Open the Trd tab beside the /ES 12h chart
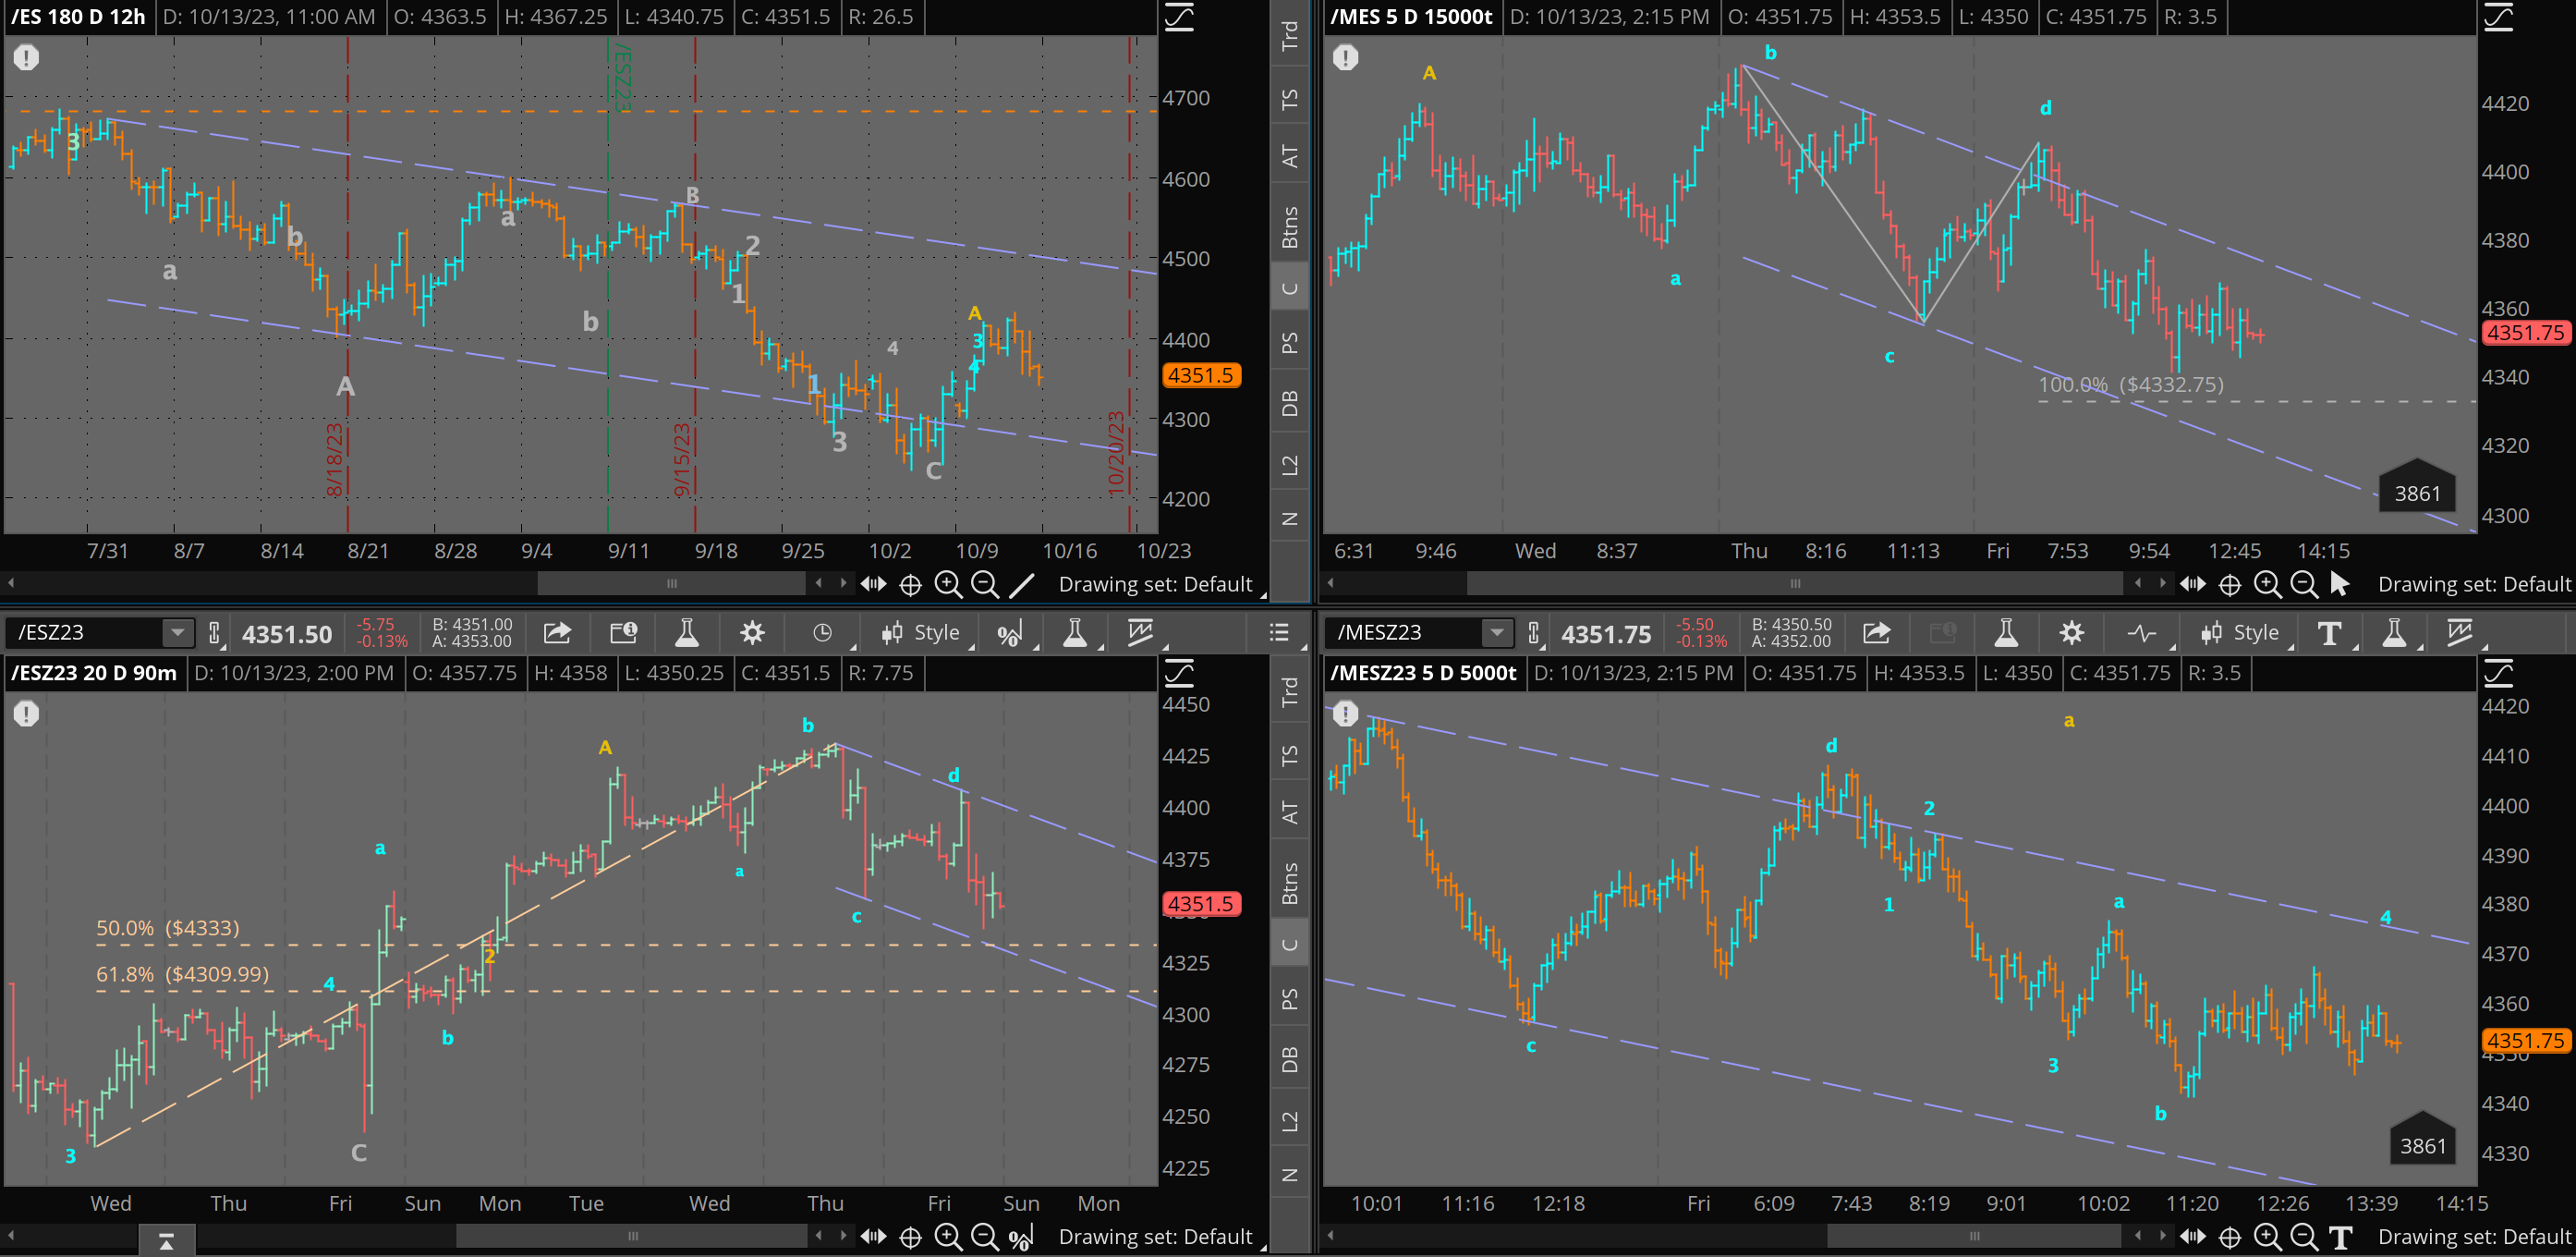This screenshot has height=1257, width=2576. tap(1290, 36)
